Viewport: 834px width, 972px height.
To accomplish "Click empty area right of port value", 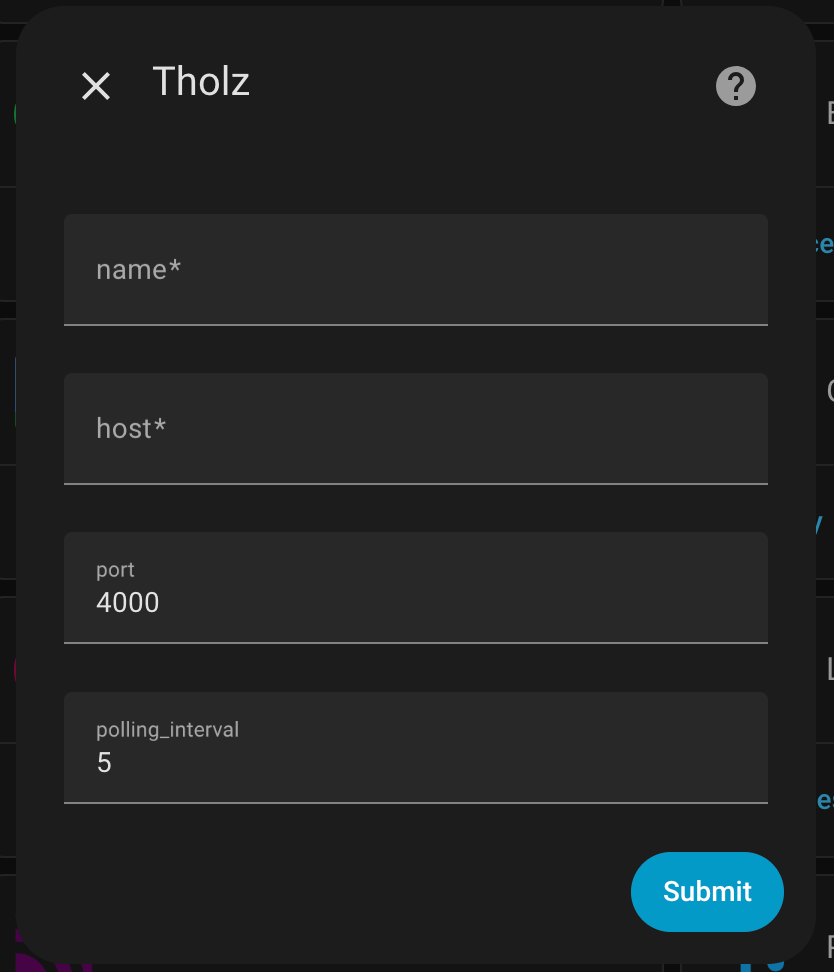I will pos(558,603).
